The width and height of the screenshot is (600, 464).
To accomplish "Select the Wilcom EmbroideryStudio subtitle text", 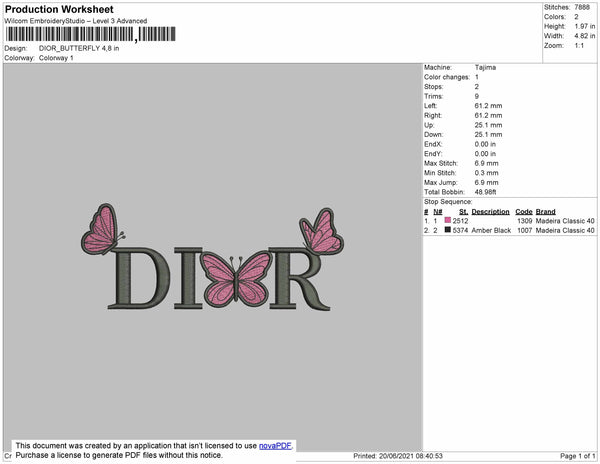I will [76, 21].
